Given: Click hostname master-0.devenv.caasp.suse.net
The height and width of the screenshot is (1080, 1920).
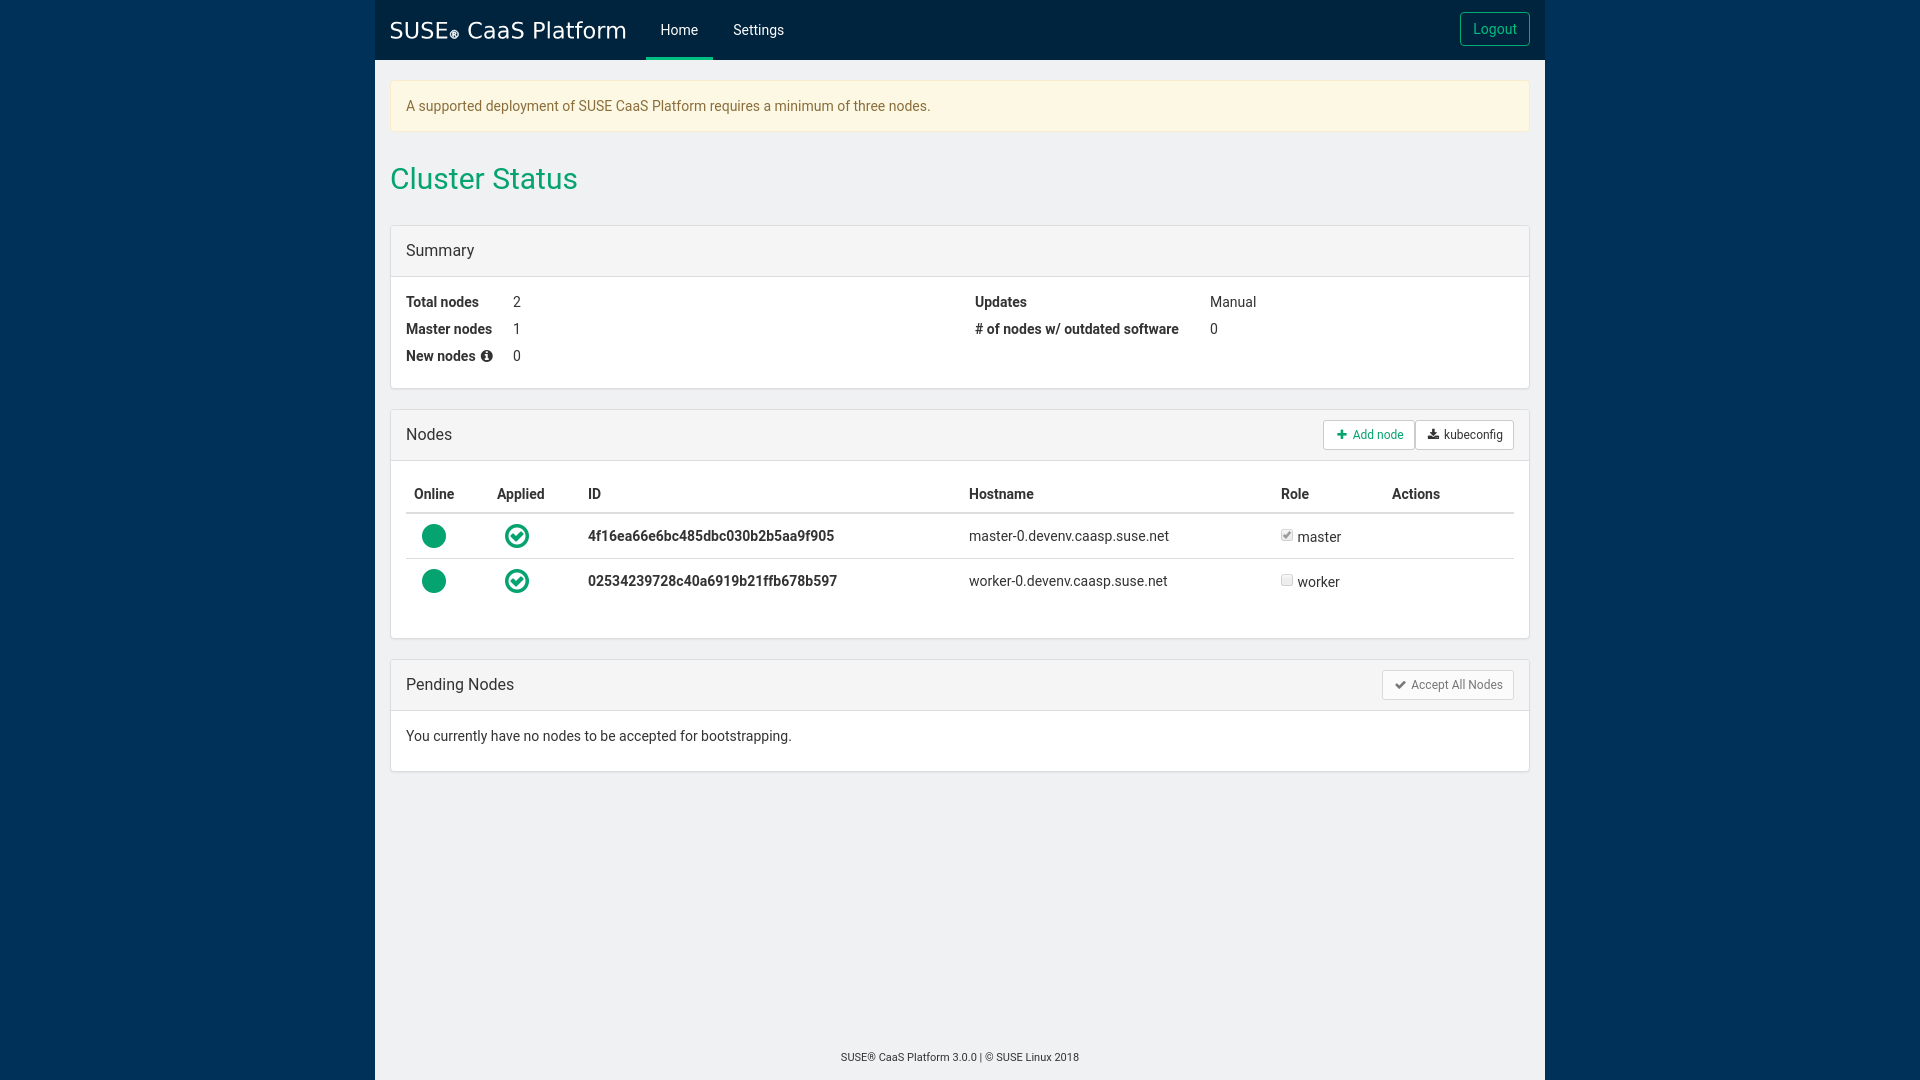Looking at the screenshot, I should coord(1068,536).
